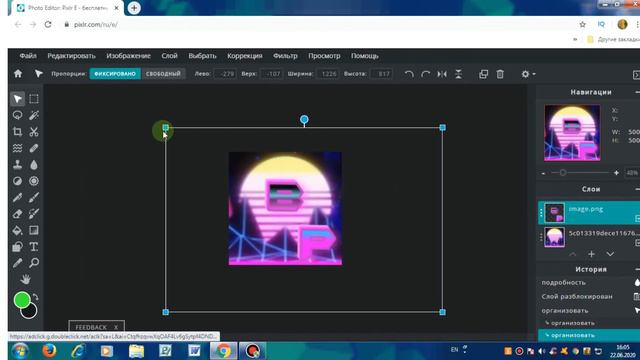Select the Text tool
Screen dimensions: 640x360
(x=34, y=247)
